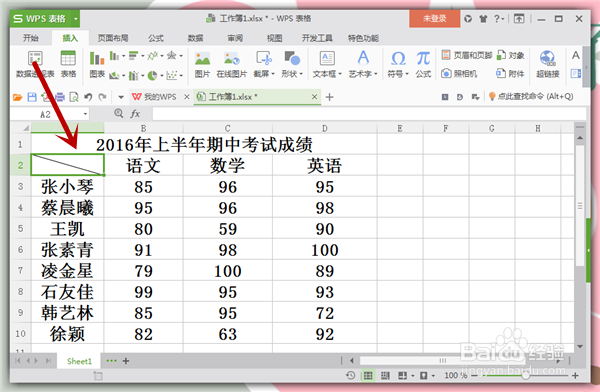This screenshot has height=392, width=600.
Task: Switch to the 公式 ribbon tab
Action: (156, 38)
